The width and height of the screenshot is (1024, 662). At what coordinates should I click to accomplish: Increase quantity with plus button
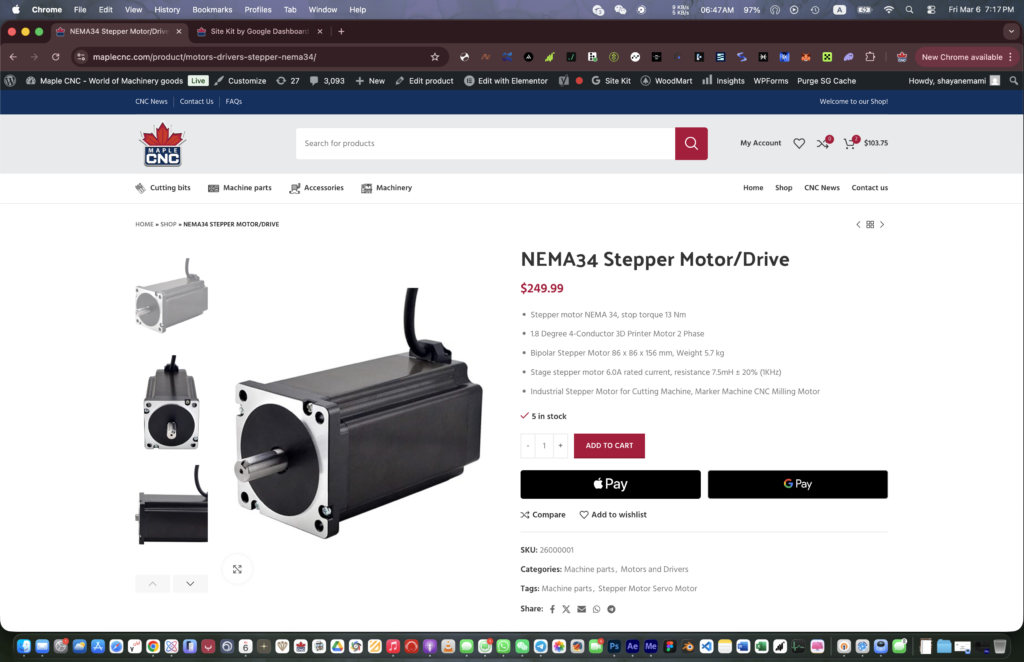click(x=561, y=446)
